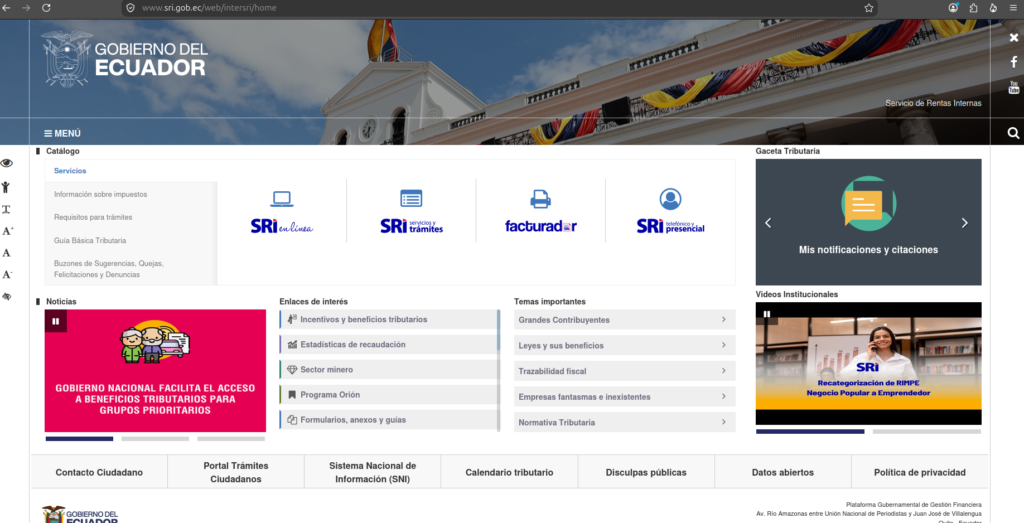Open Calendario tributario
1024x523 pixels.
509,472
